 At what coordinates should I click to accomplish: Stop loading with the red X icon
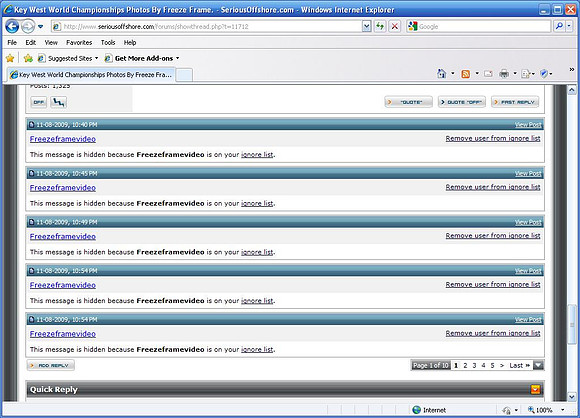coord(395,27)
